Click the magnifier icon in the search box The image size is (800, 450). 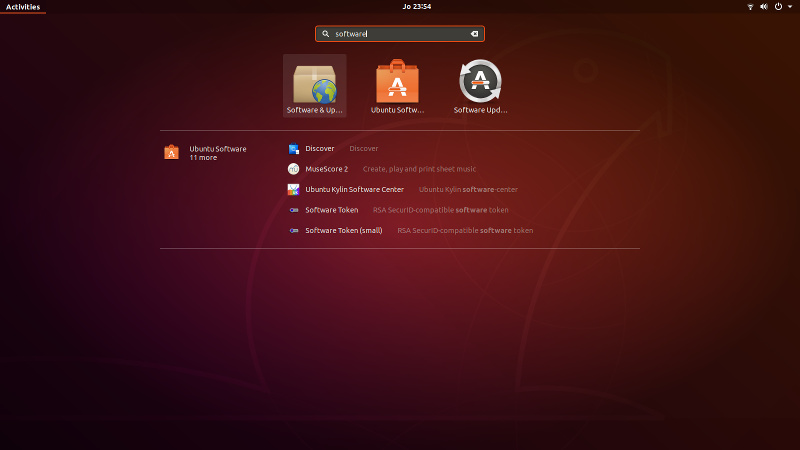point(326,34)
